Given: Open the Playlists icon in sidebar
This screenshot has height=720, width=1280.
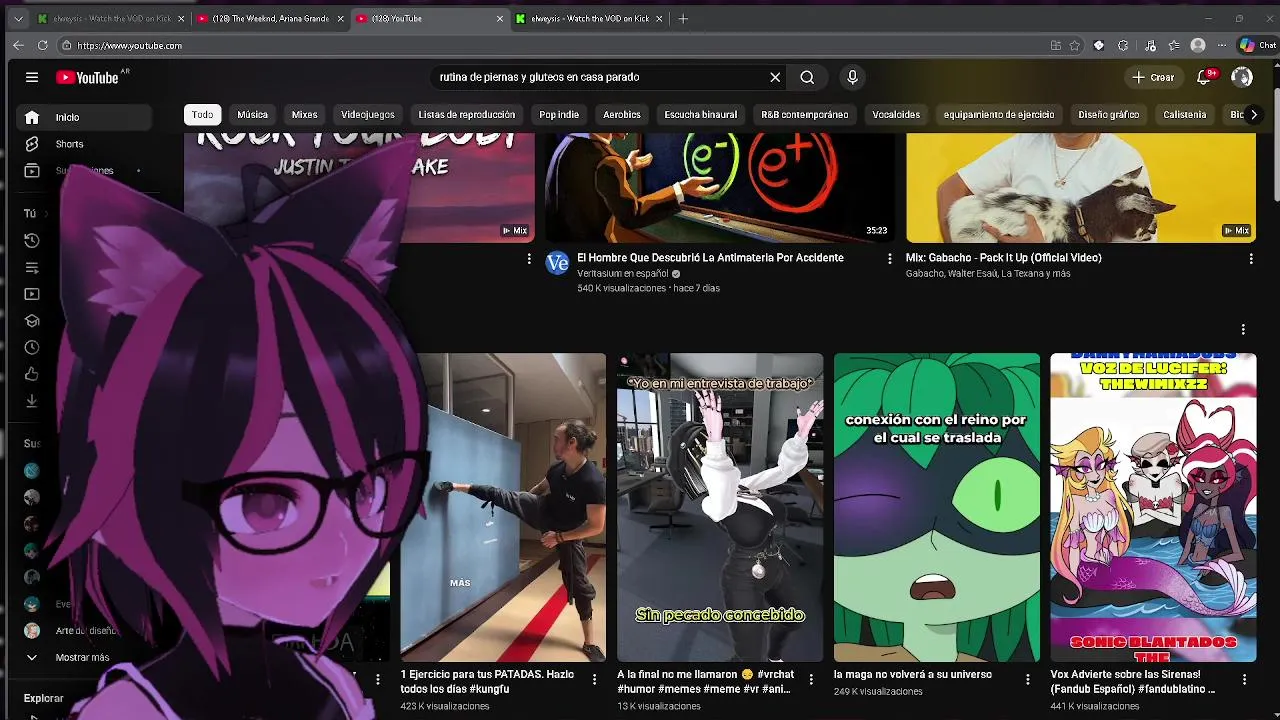Looking at the screenshot, I should 32,267.
